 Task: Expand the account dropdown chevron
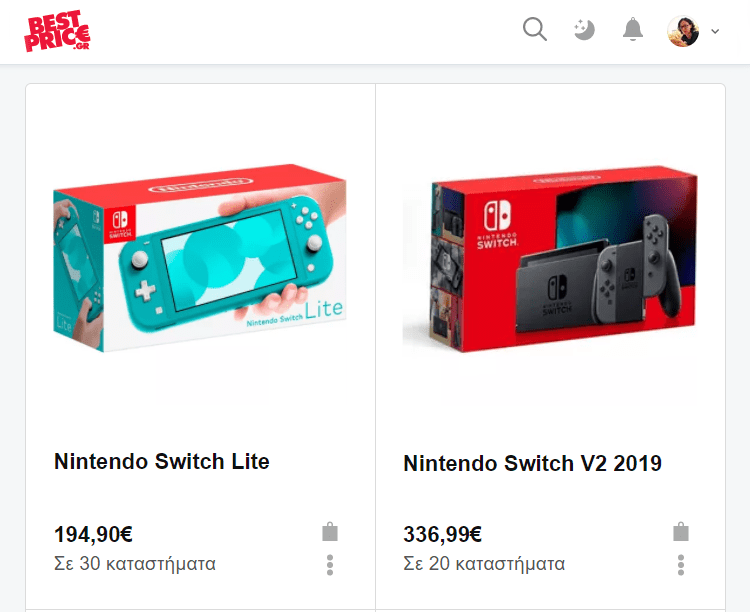point(715,32)
